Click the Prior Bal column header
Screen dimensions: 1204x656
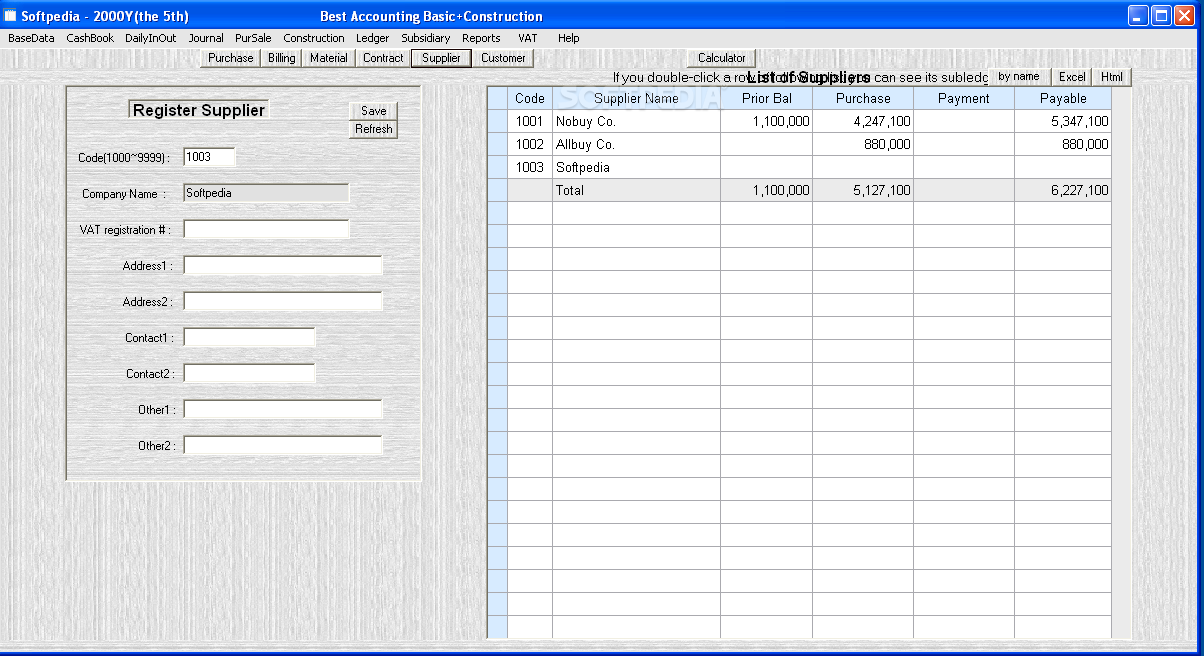pyautogui.click(x=767, y=98)
